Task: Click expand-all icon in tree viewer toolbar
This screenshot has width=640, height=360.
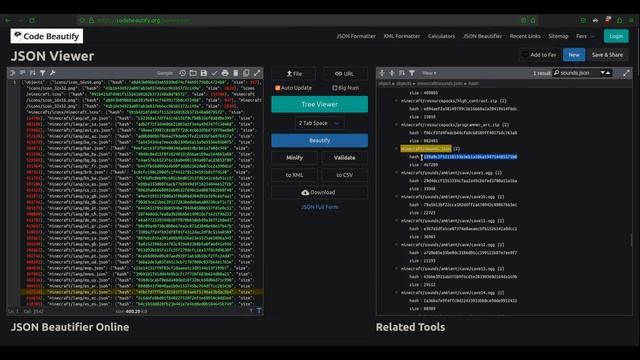Action: [382, 73]
